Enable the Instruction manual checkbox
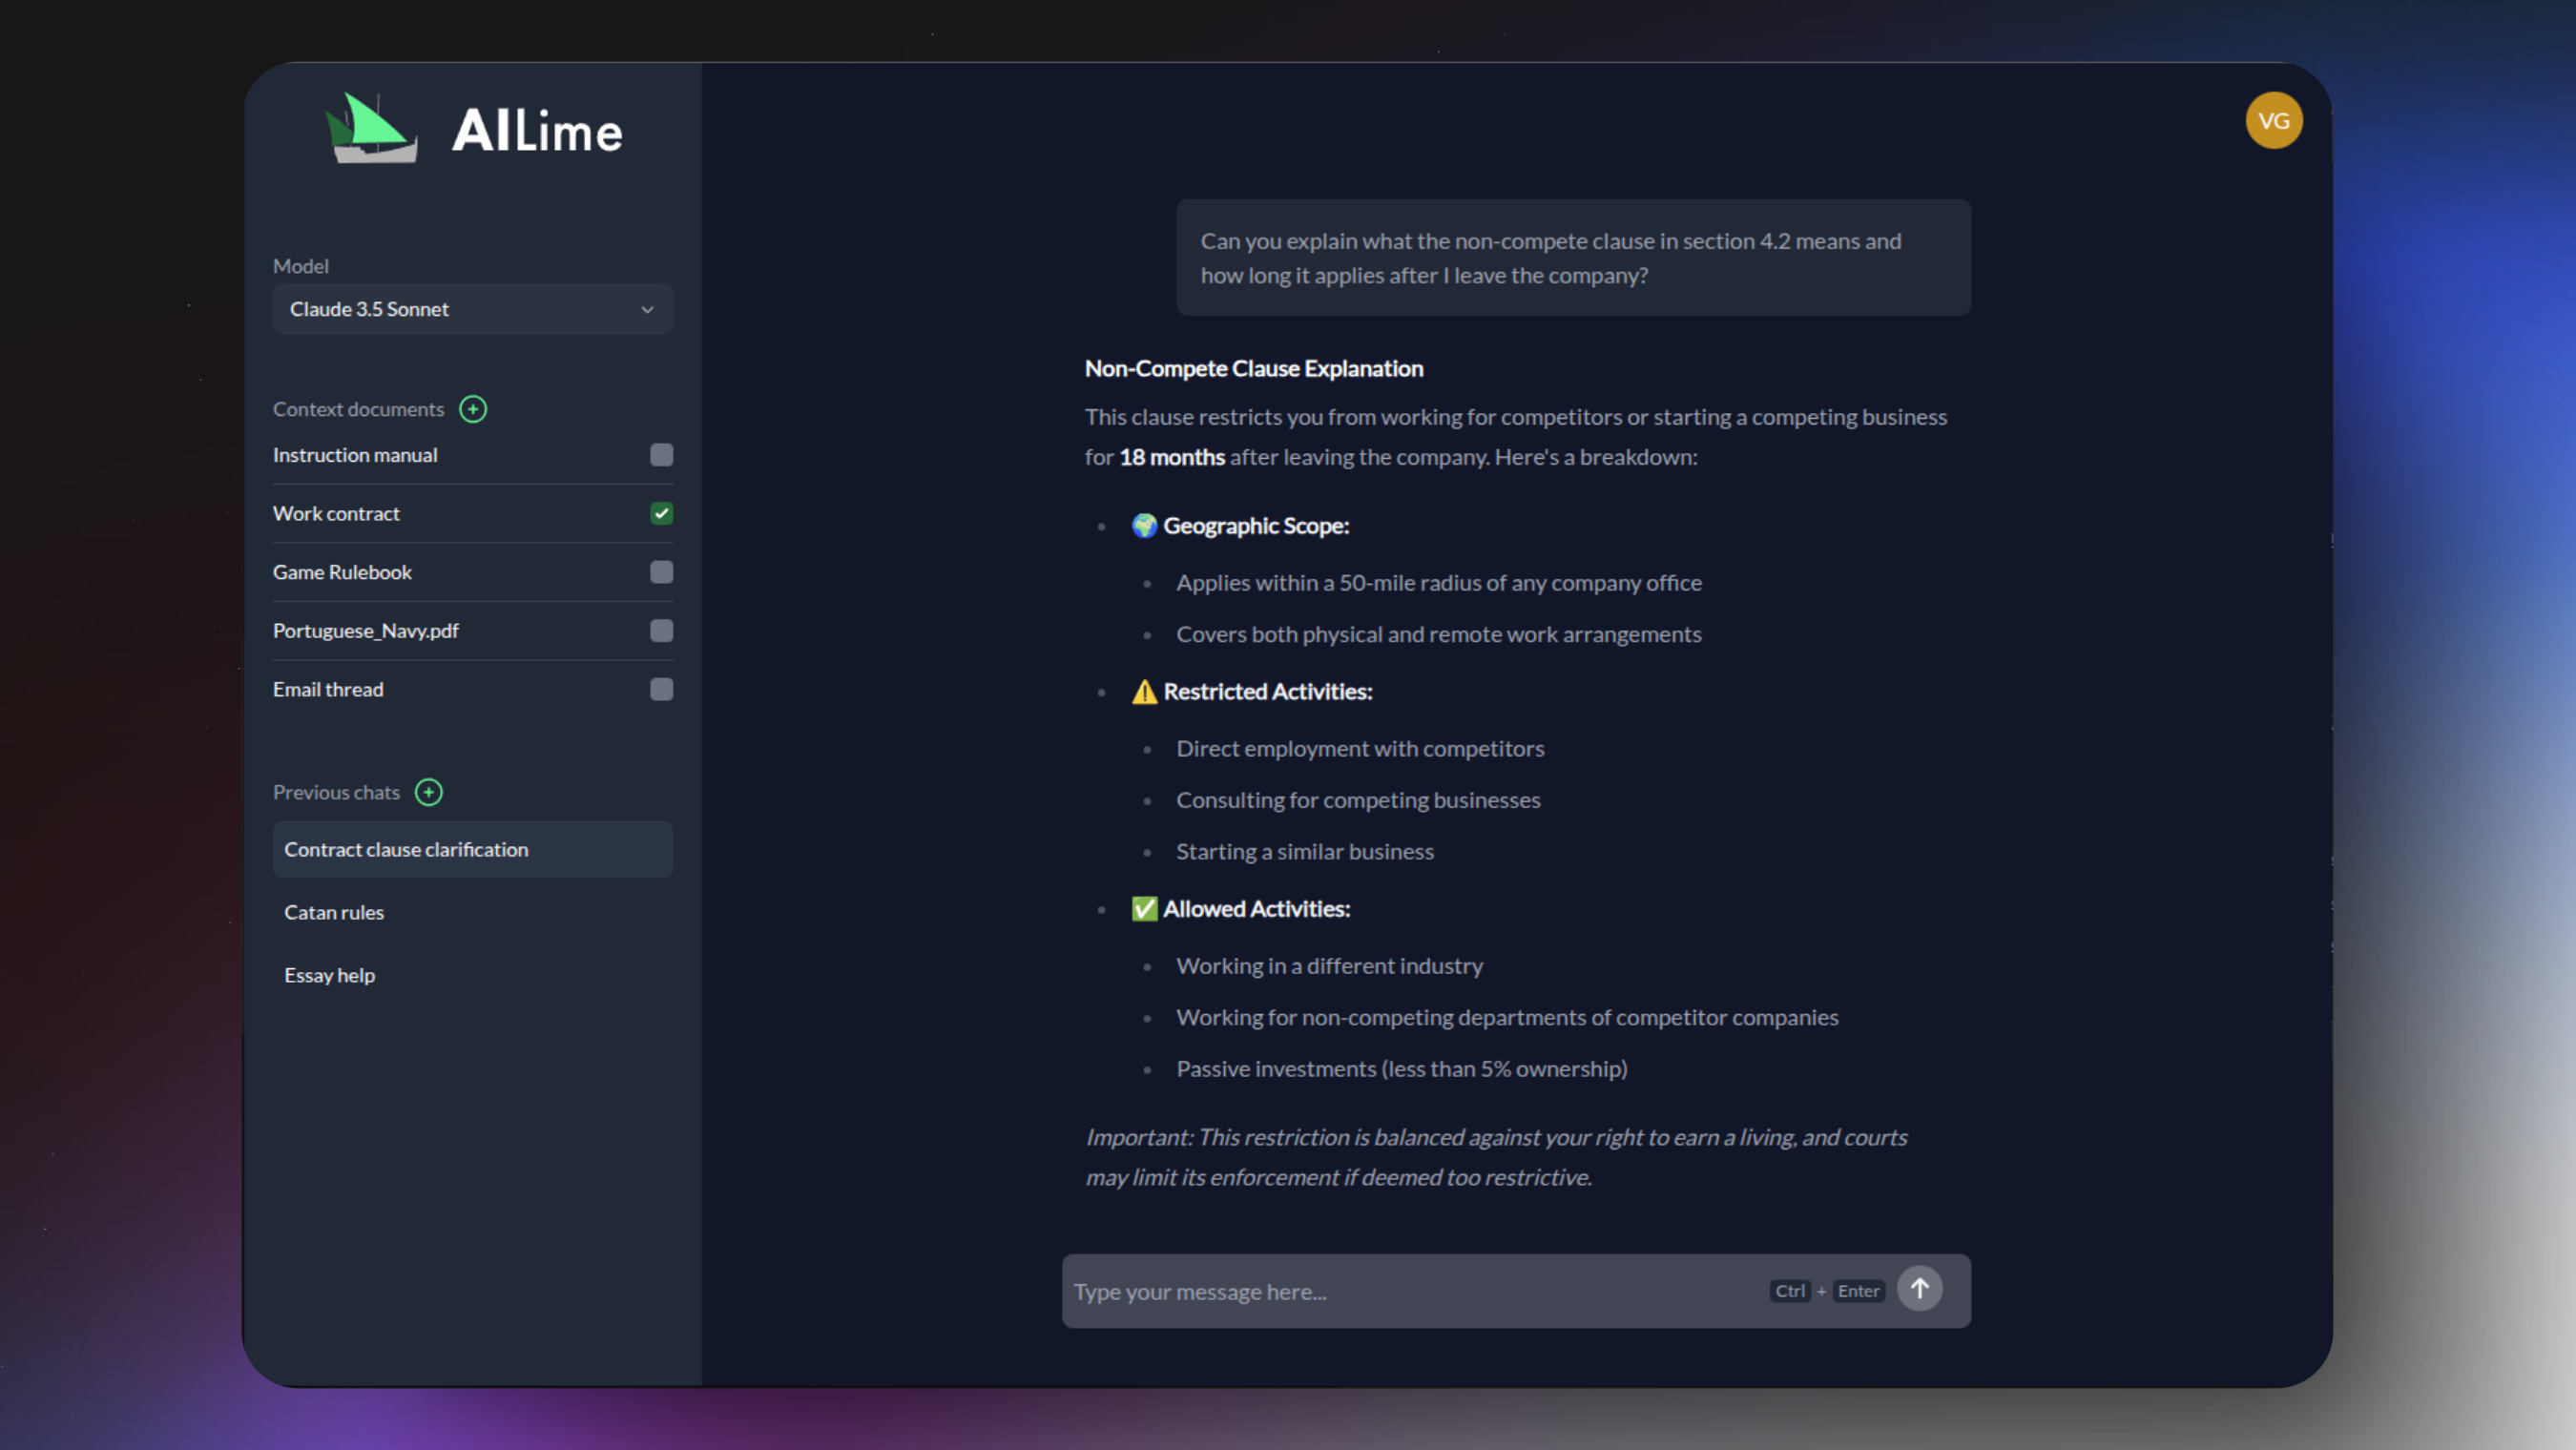The width and height of the screenshot is (2576, 1450). [661, 455]
